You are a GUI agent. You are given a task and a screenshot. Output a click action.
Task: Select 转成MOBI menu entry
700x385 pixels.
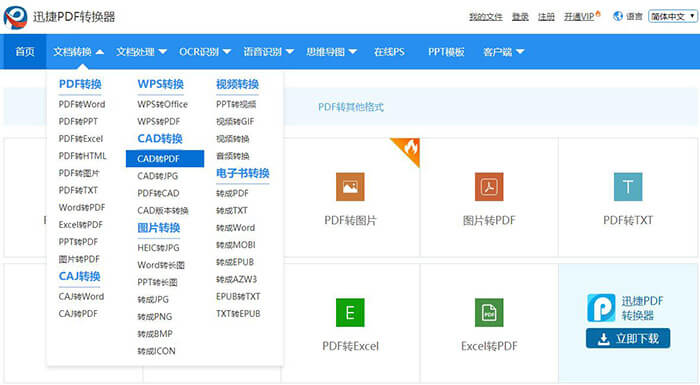[236, 245]
